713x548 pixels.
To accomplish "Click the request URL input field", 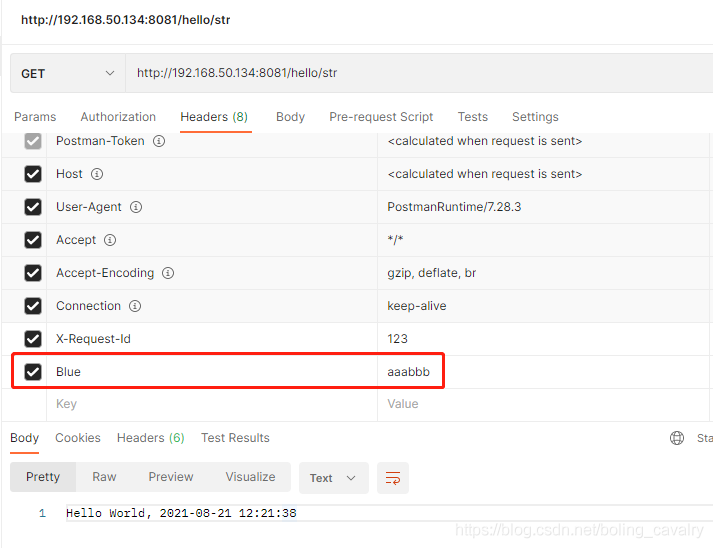I will [x=419, y=73].
